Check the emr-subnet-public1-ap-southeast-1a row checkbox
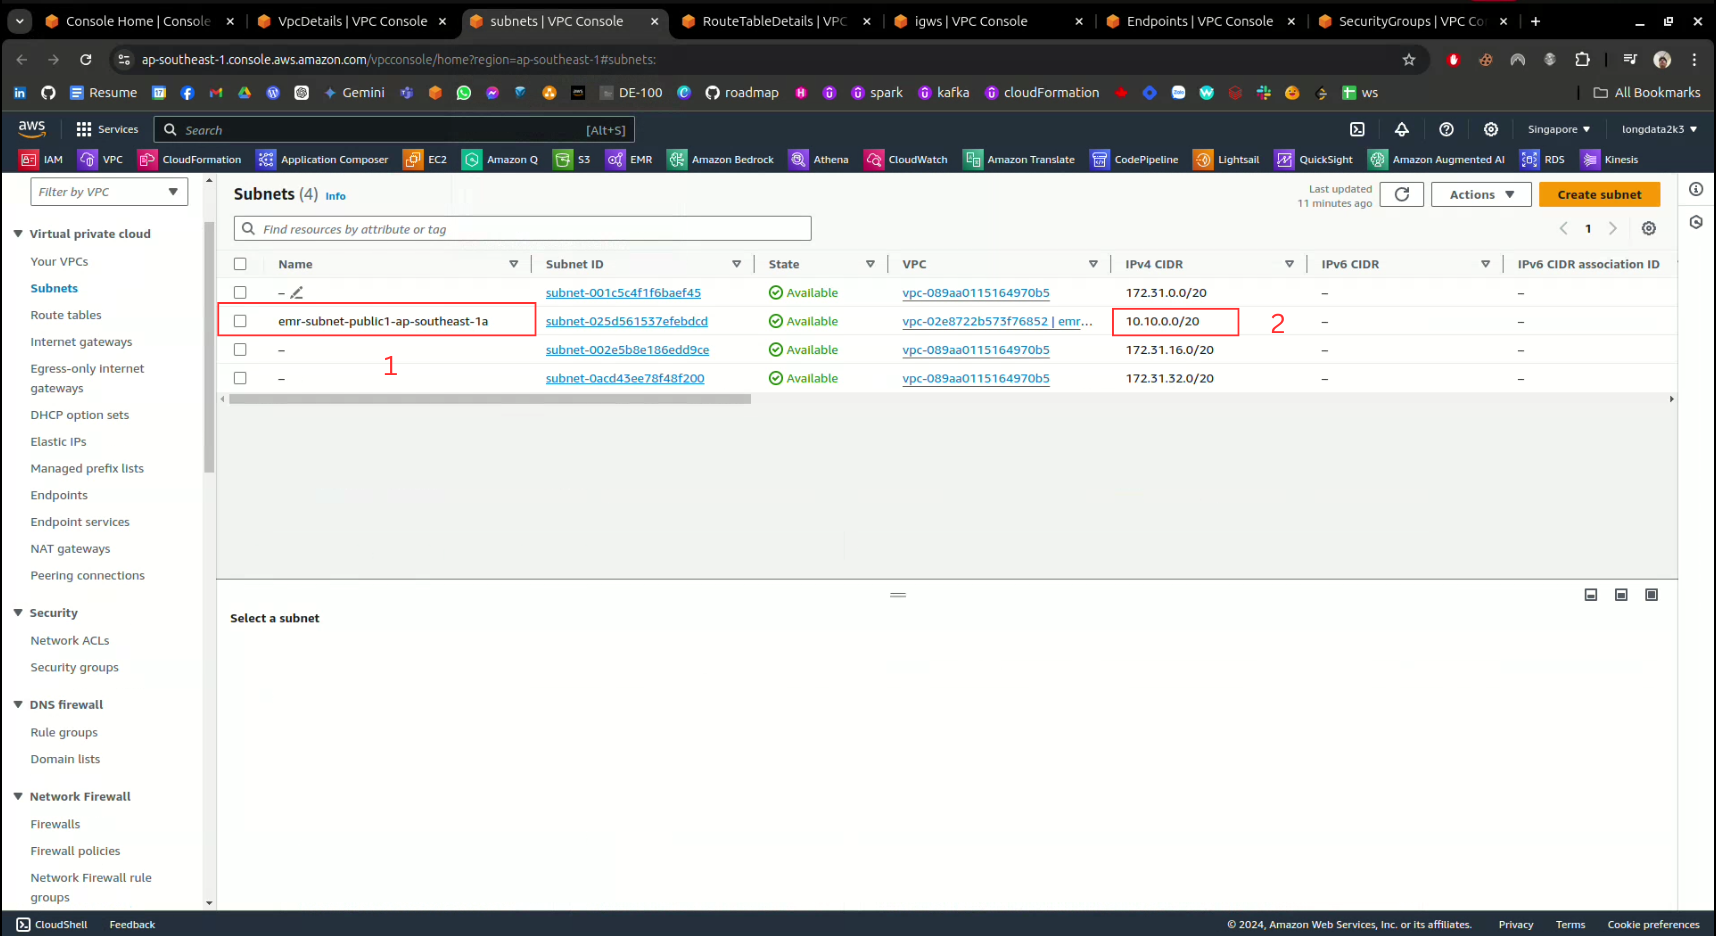Viewport: 1716px width, 936px height. tap(240, 321)
